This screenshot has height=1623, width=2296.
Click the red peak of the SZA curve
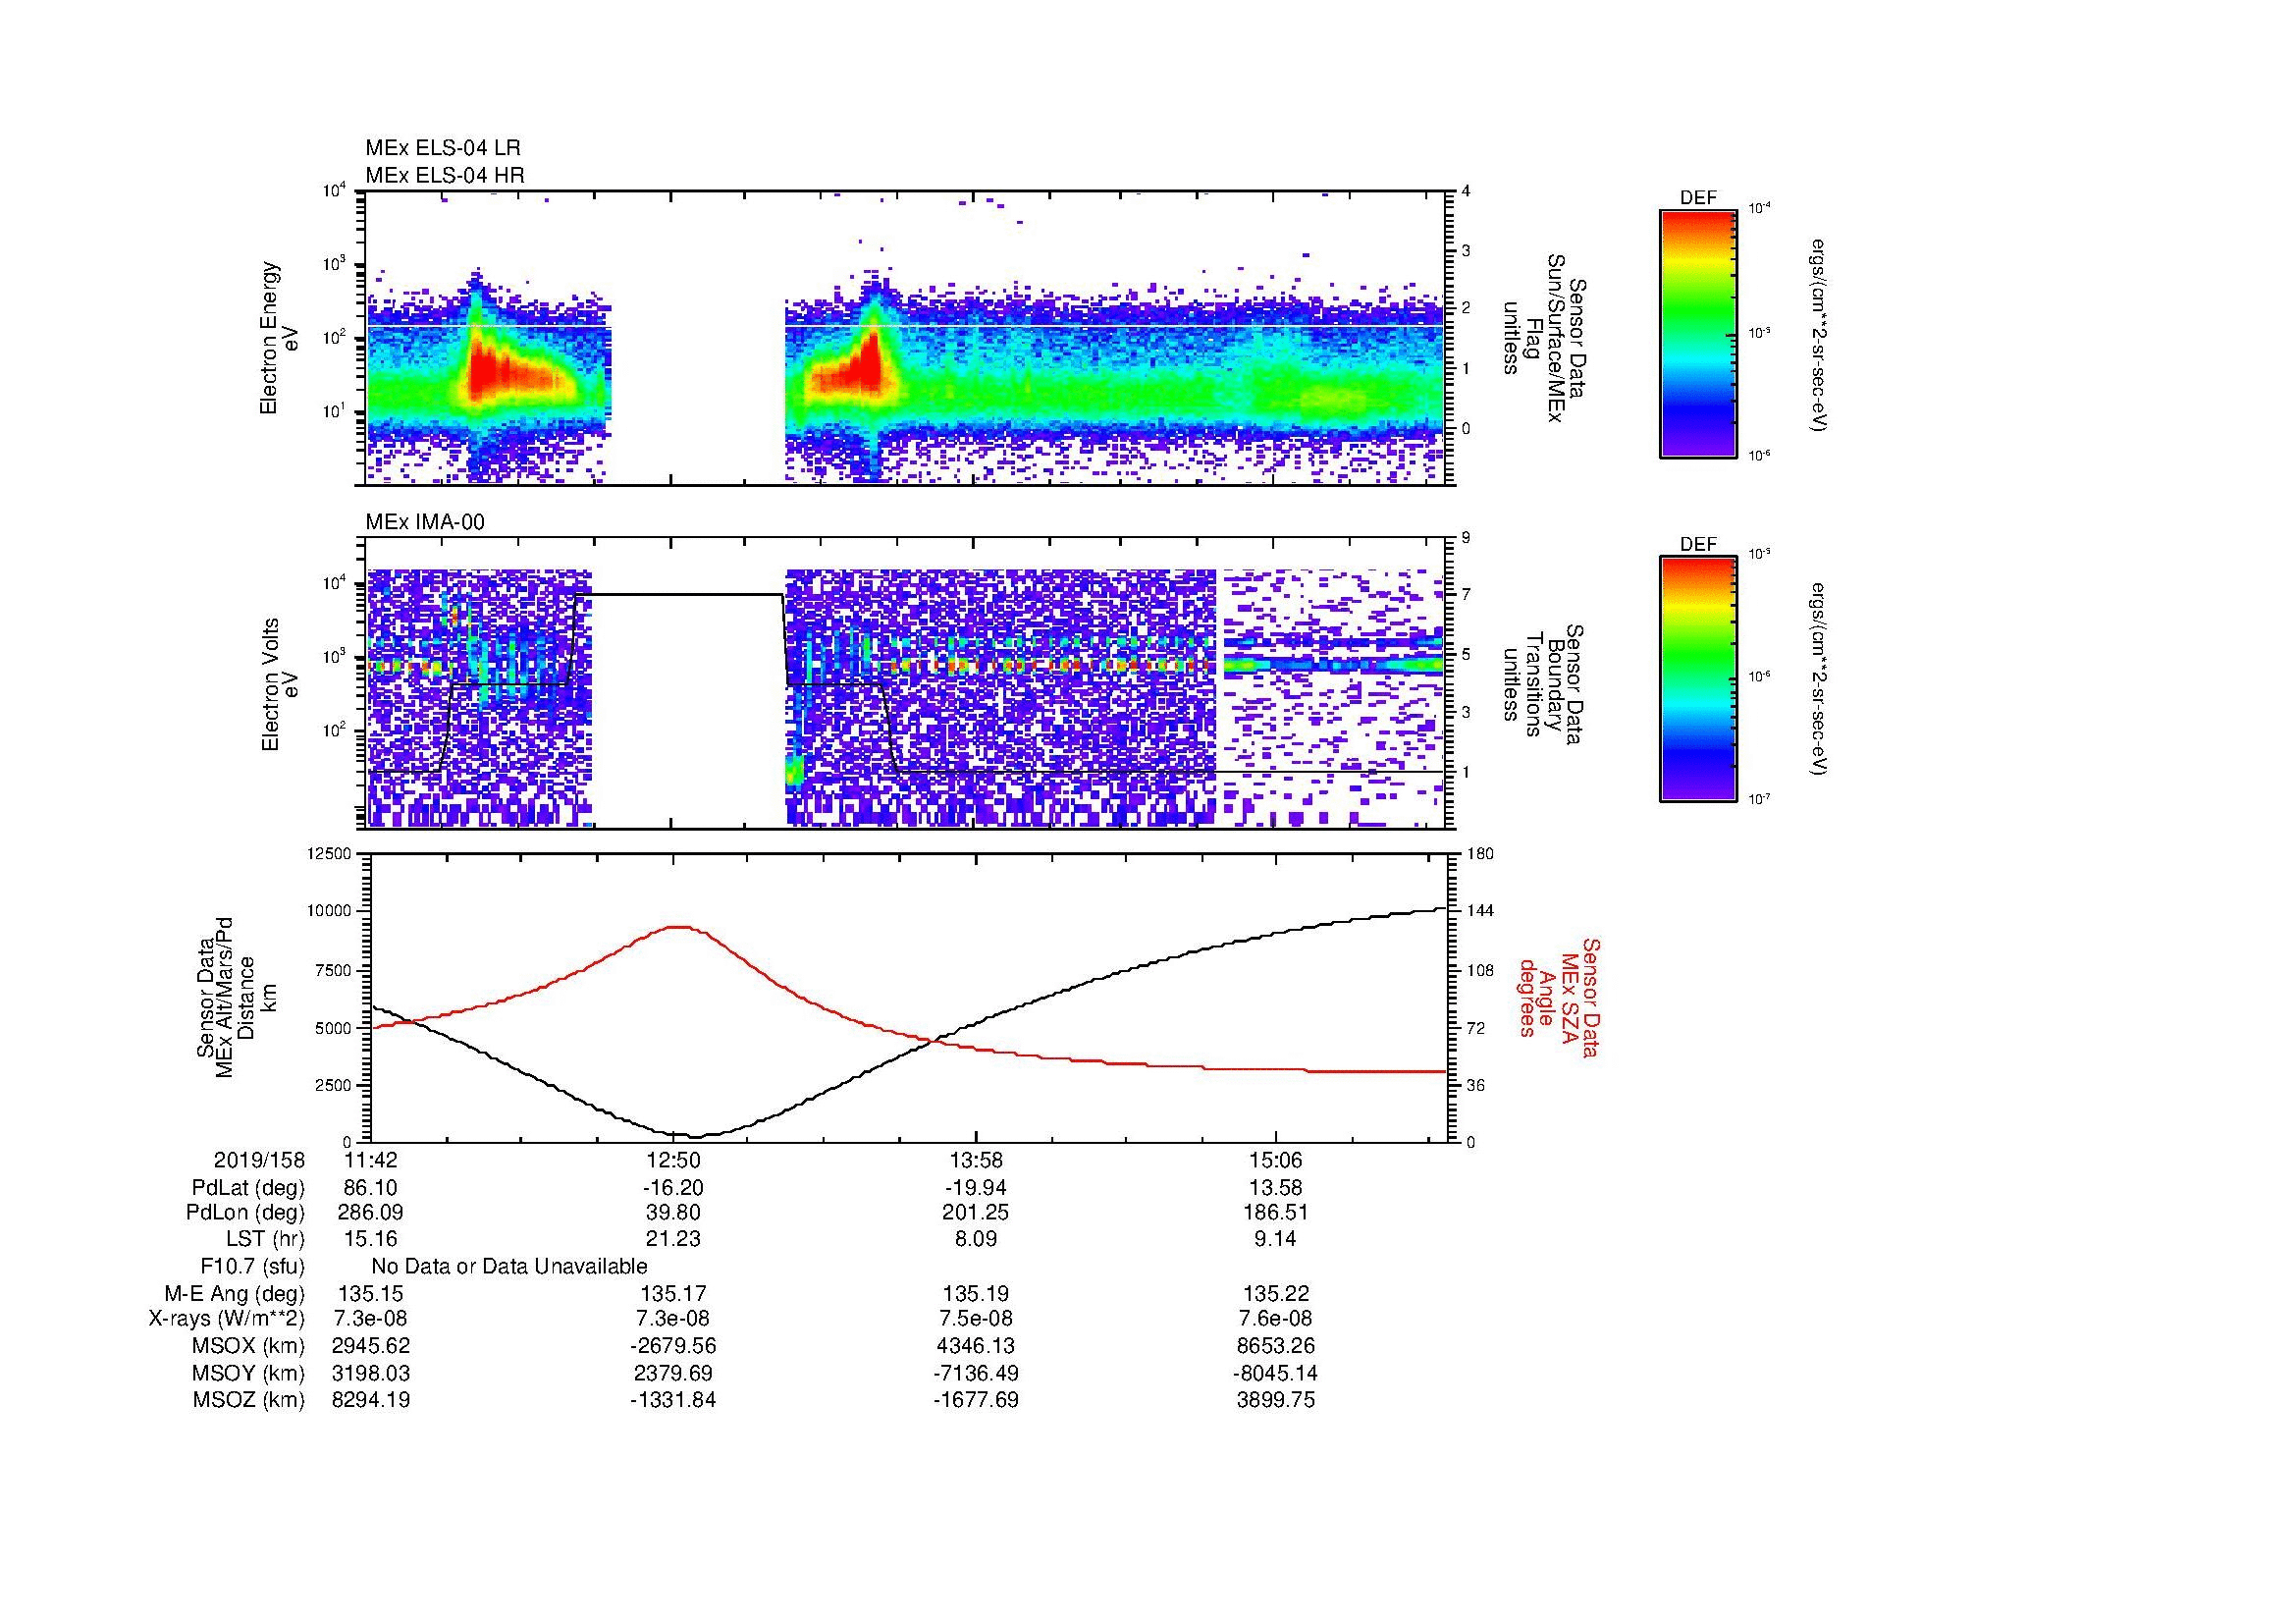coord(679,927)
